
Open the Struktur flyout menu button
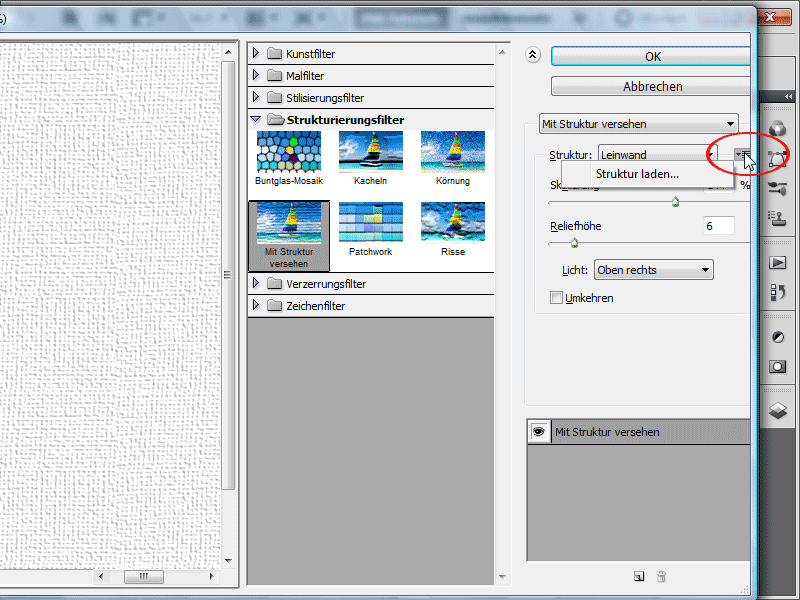tap(742, 154)
